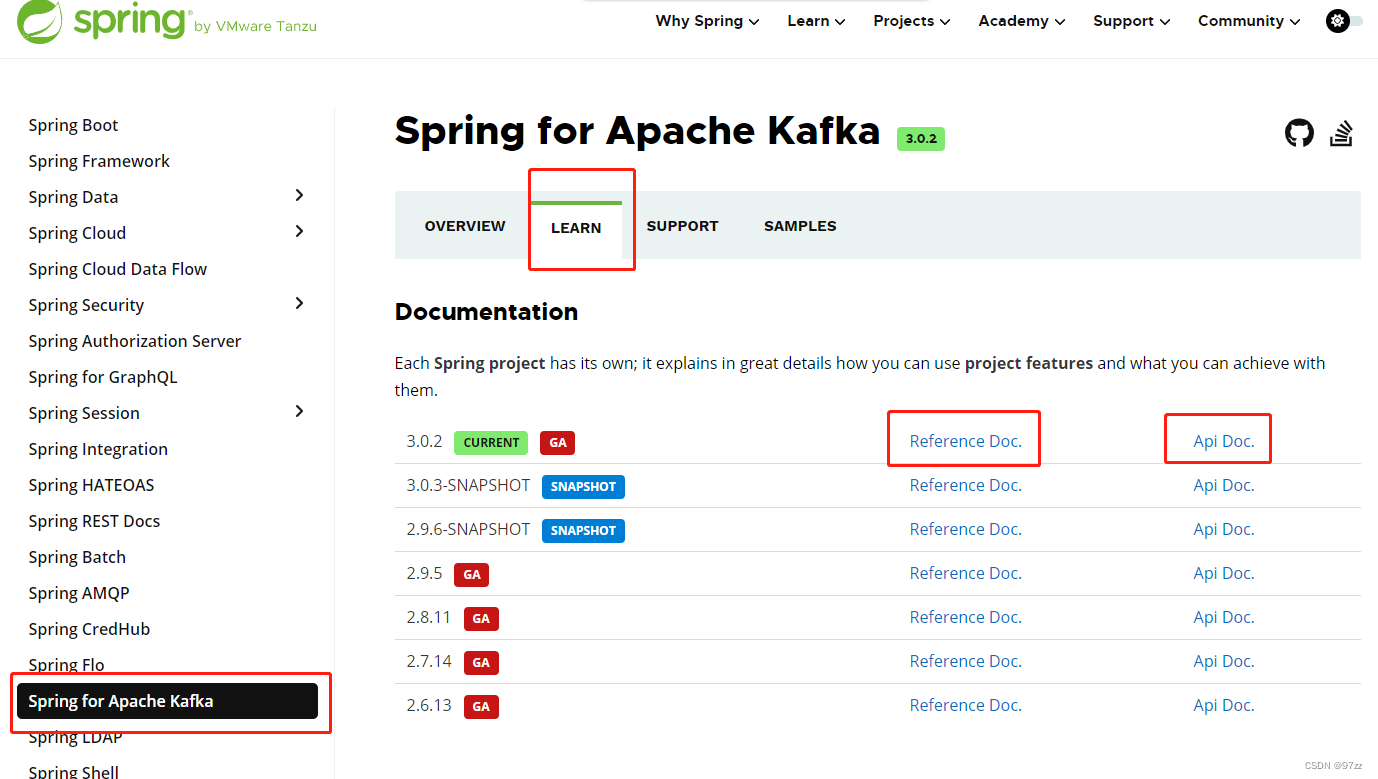Open Api Doc for 2.7.14
Viewport: 1378px width, 779px height.
(1223, 661)
